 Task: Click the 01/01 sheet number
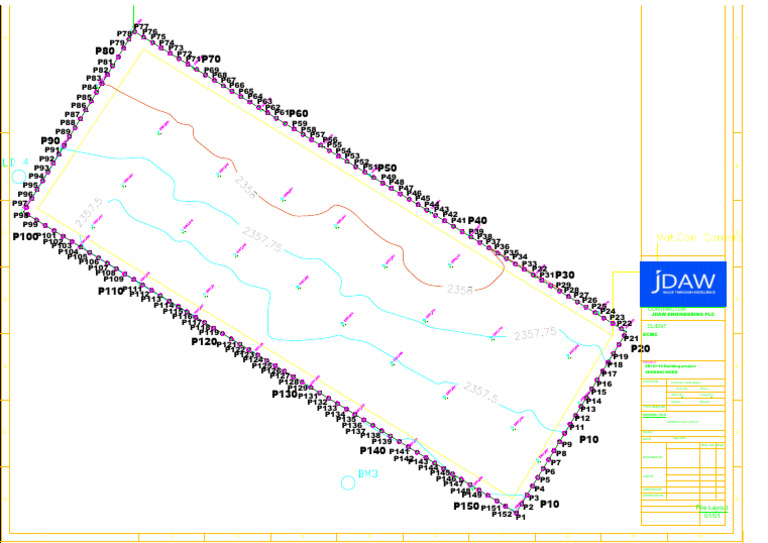[712, 516]
